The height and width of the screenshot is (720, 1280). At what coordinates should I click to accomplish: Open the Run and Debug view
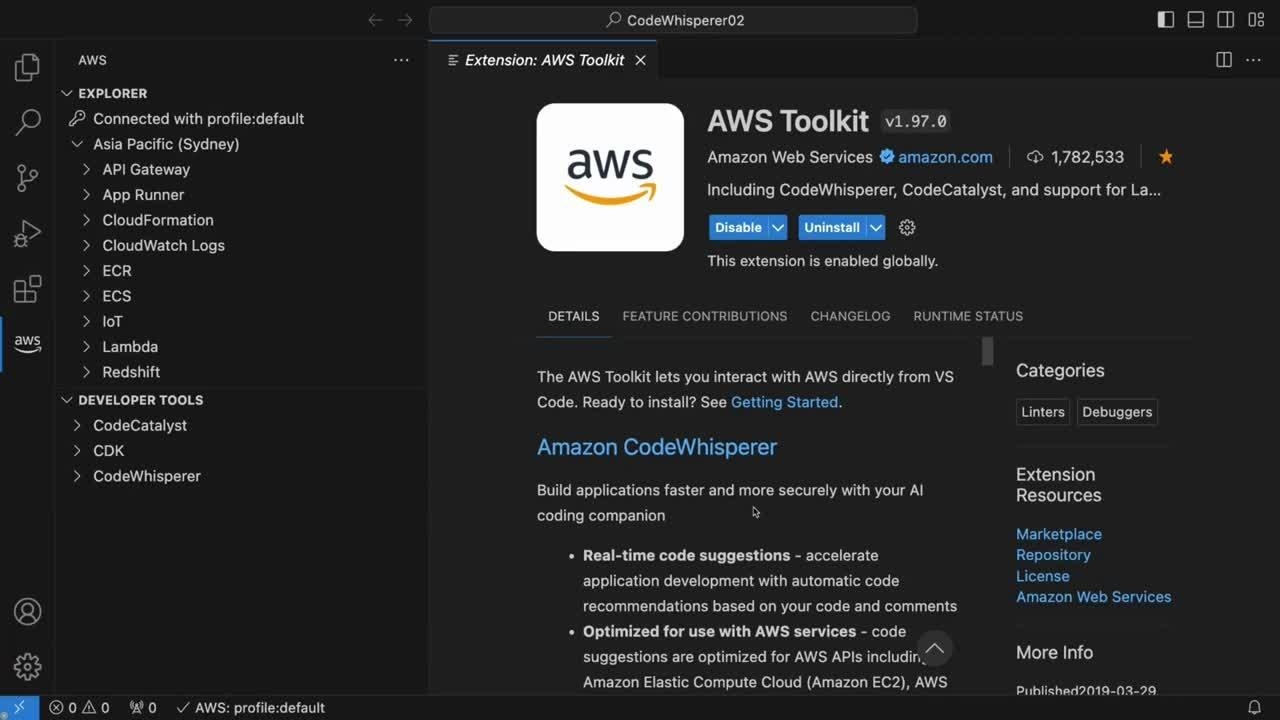point(27,234)
